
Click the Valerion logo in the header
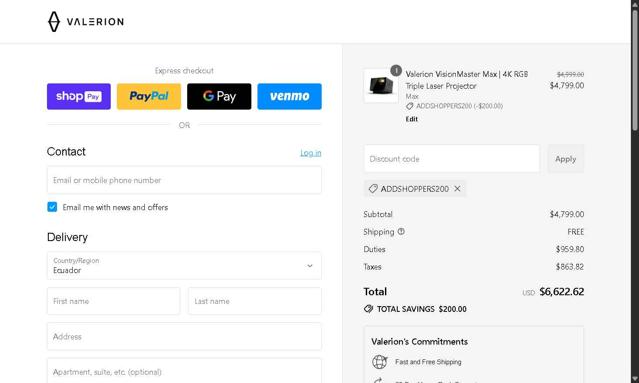pyautogui.click(x=86, y=21)
